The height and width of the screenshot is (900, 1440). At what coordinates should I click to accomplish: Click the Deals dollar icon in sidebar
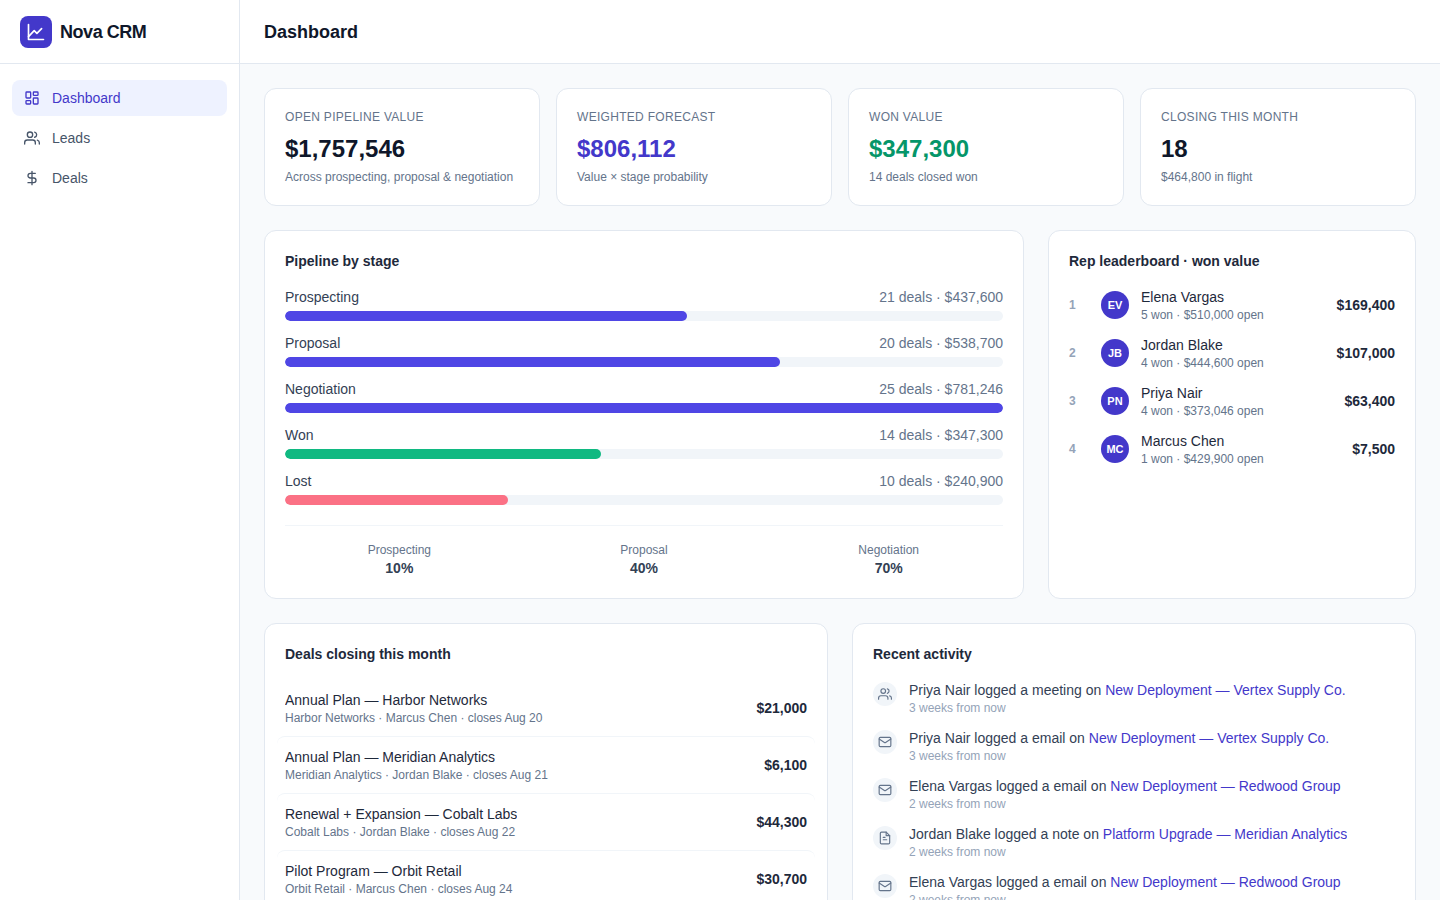[x=32, y=178]
